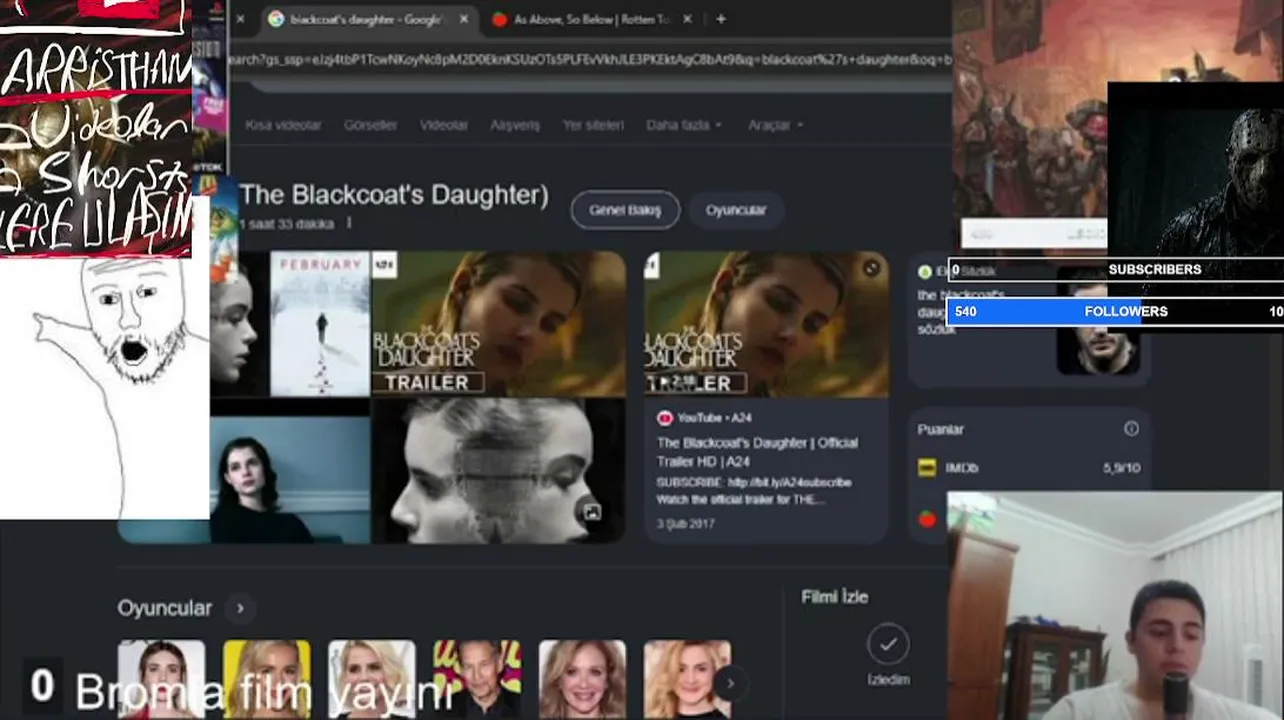Open the dark-haired woman still image

pos(289,480)
